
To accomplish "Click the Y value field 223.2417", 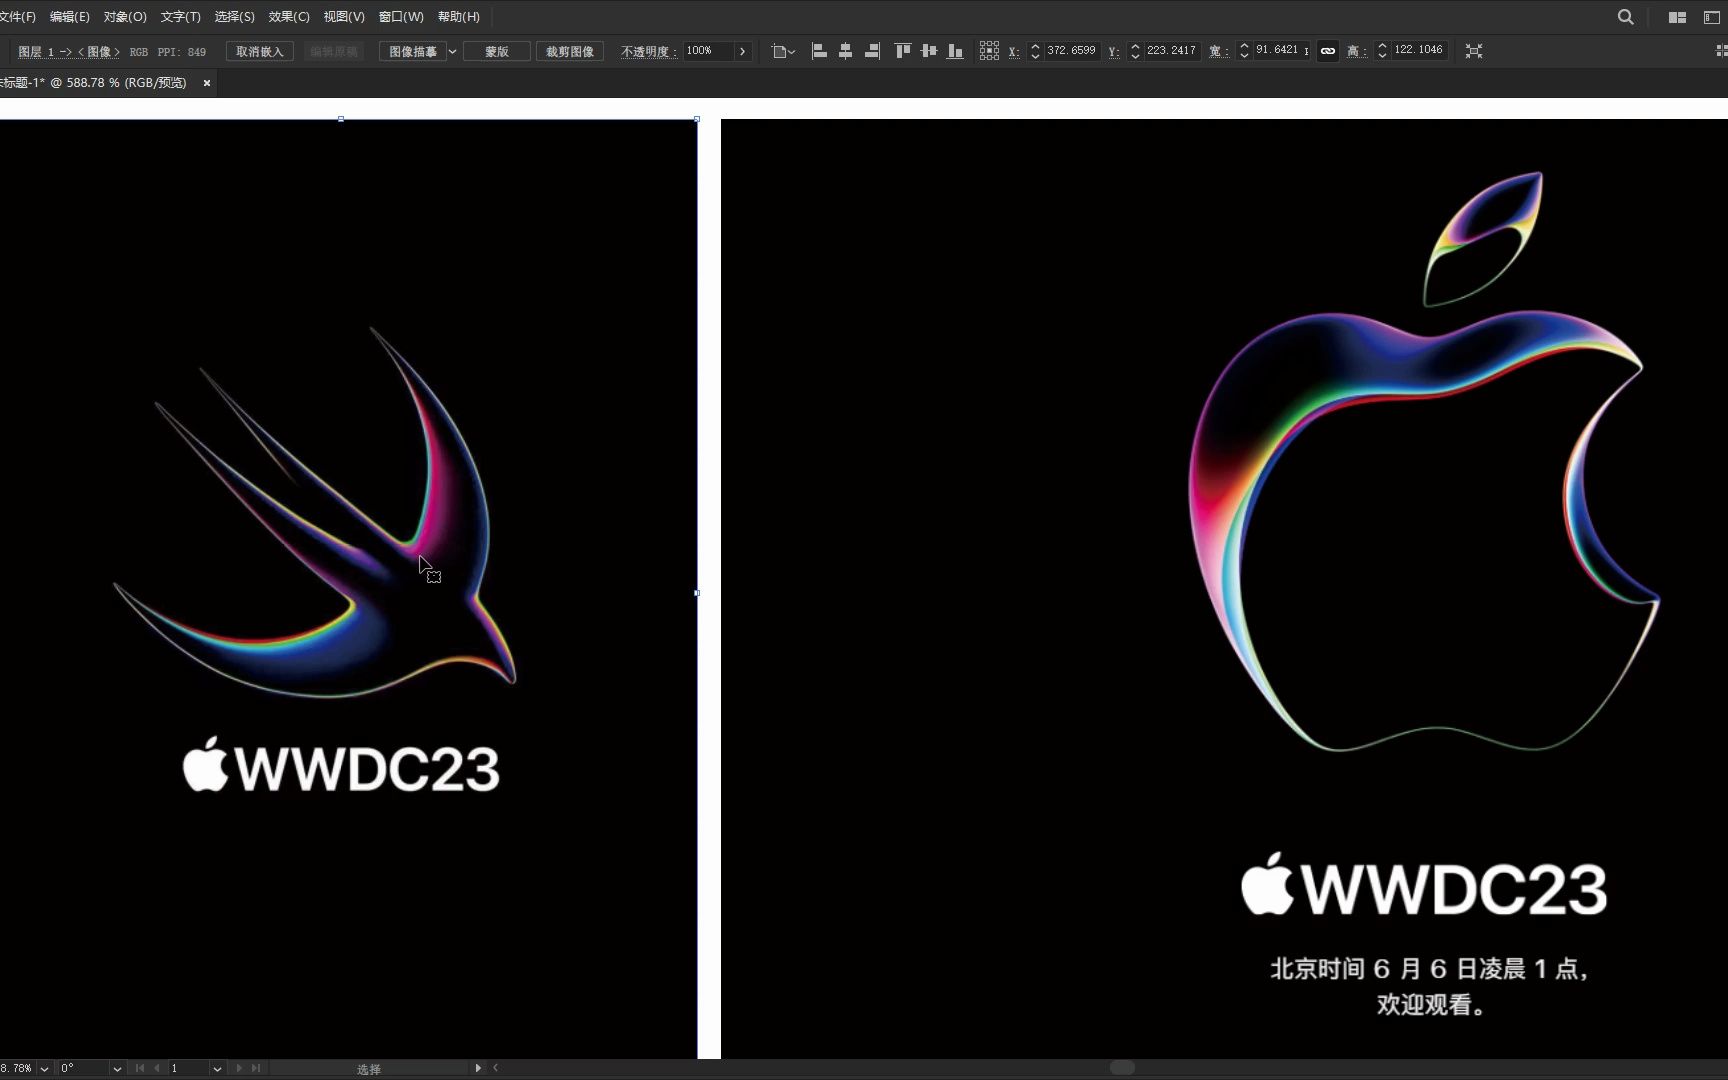I will pyautogui.click(x=1171, y=50).
